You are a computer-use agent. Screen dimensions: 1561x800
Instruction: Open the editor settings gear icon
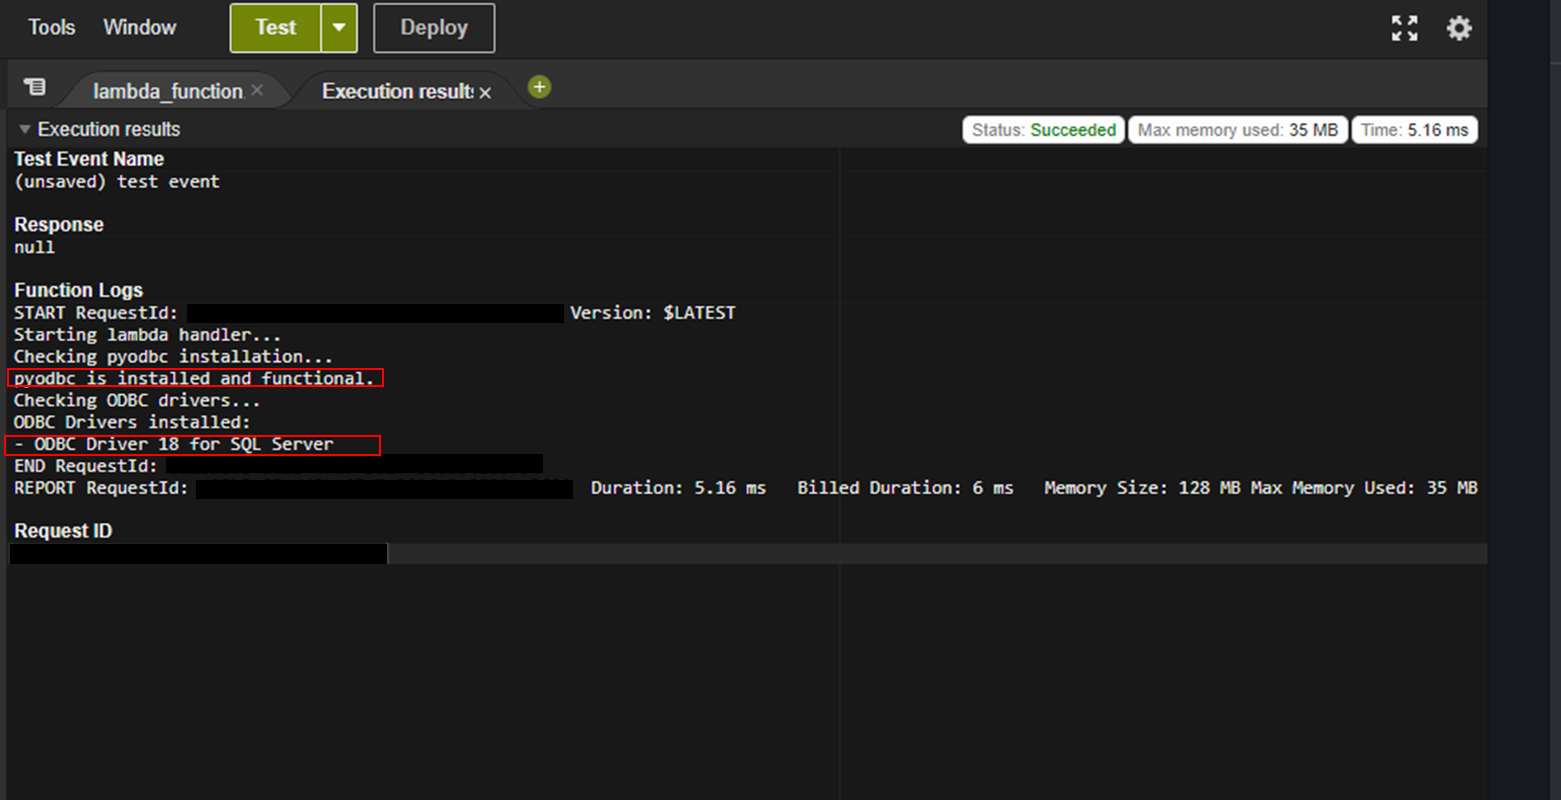[1459, 28]
